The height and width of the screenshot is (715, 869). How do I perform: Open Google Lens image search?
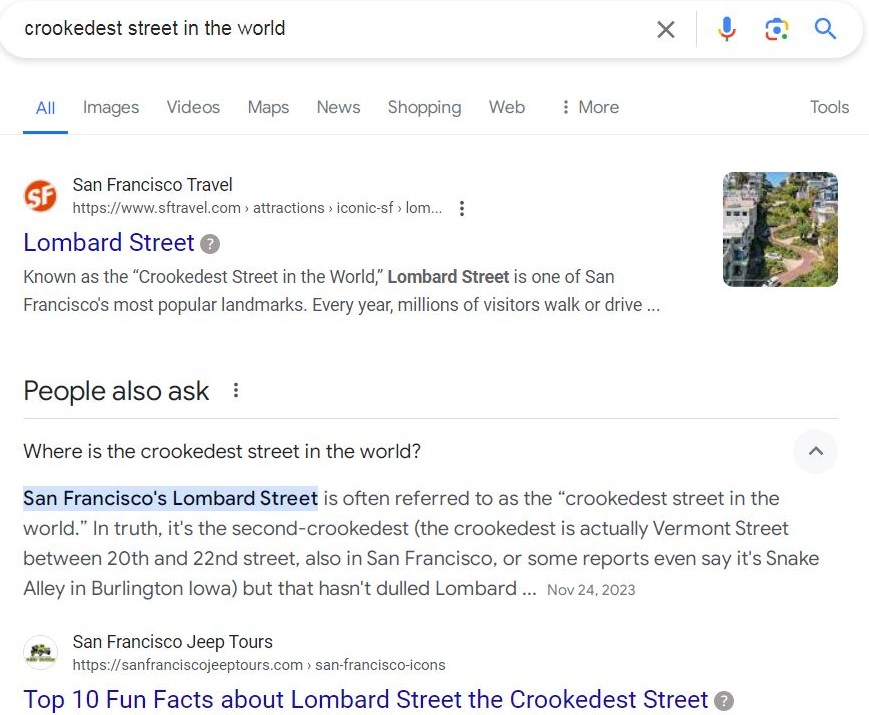click(776, 29)
